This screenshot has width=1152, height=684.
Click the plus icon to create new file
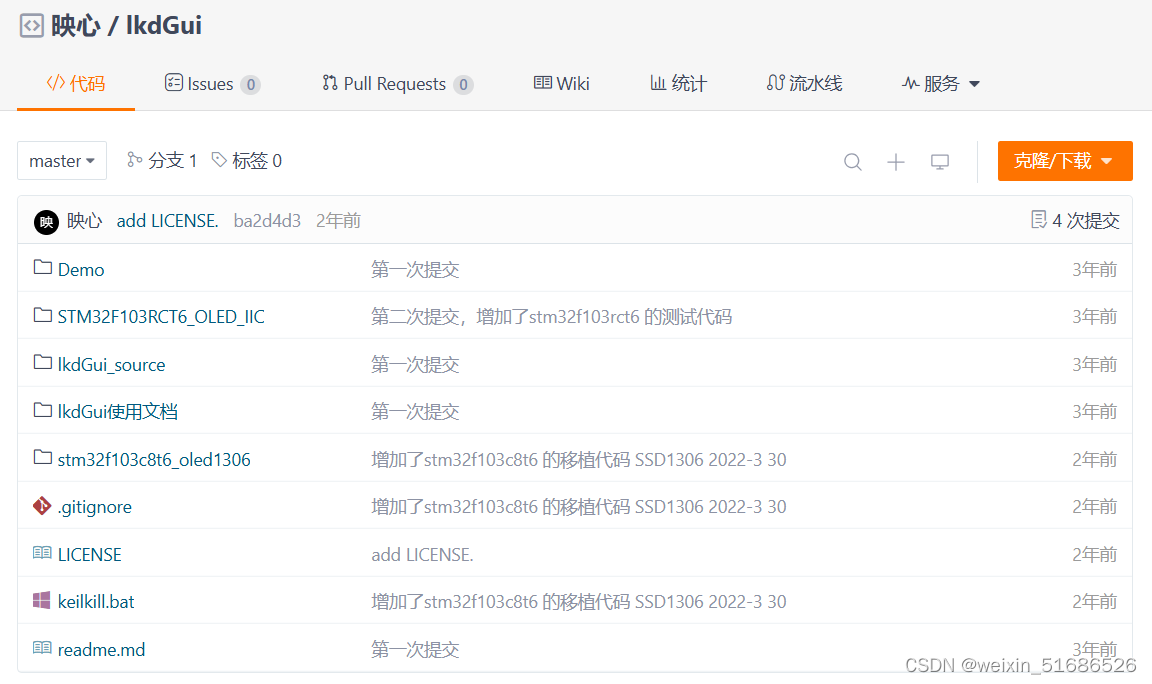click(896, 161)
